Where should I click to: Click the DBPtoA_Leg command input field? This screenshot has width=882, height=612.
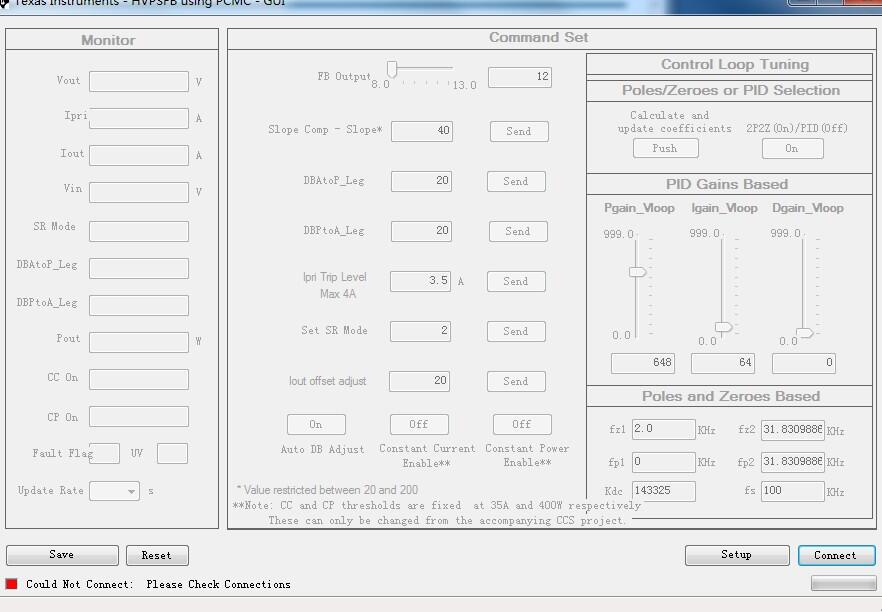(x=421, y=231)
